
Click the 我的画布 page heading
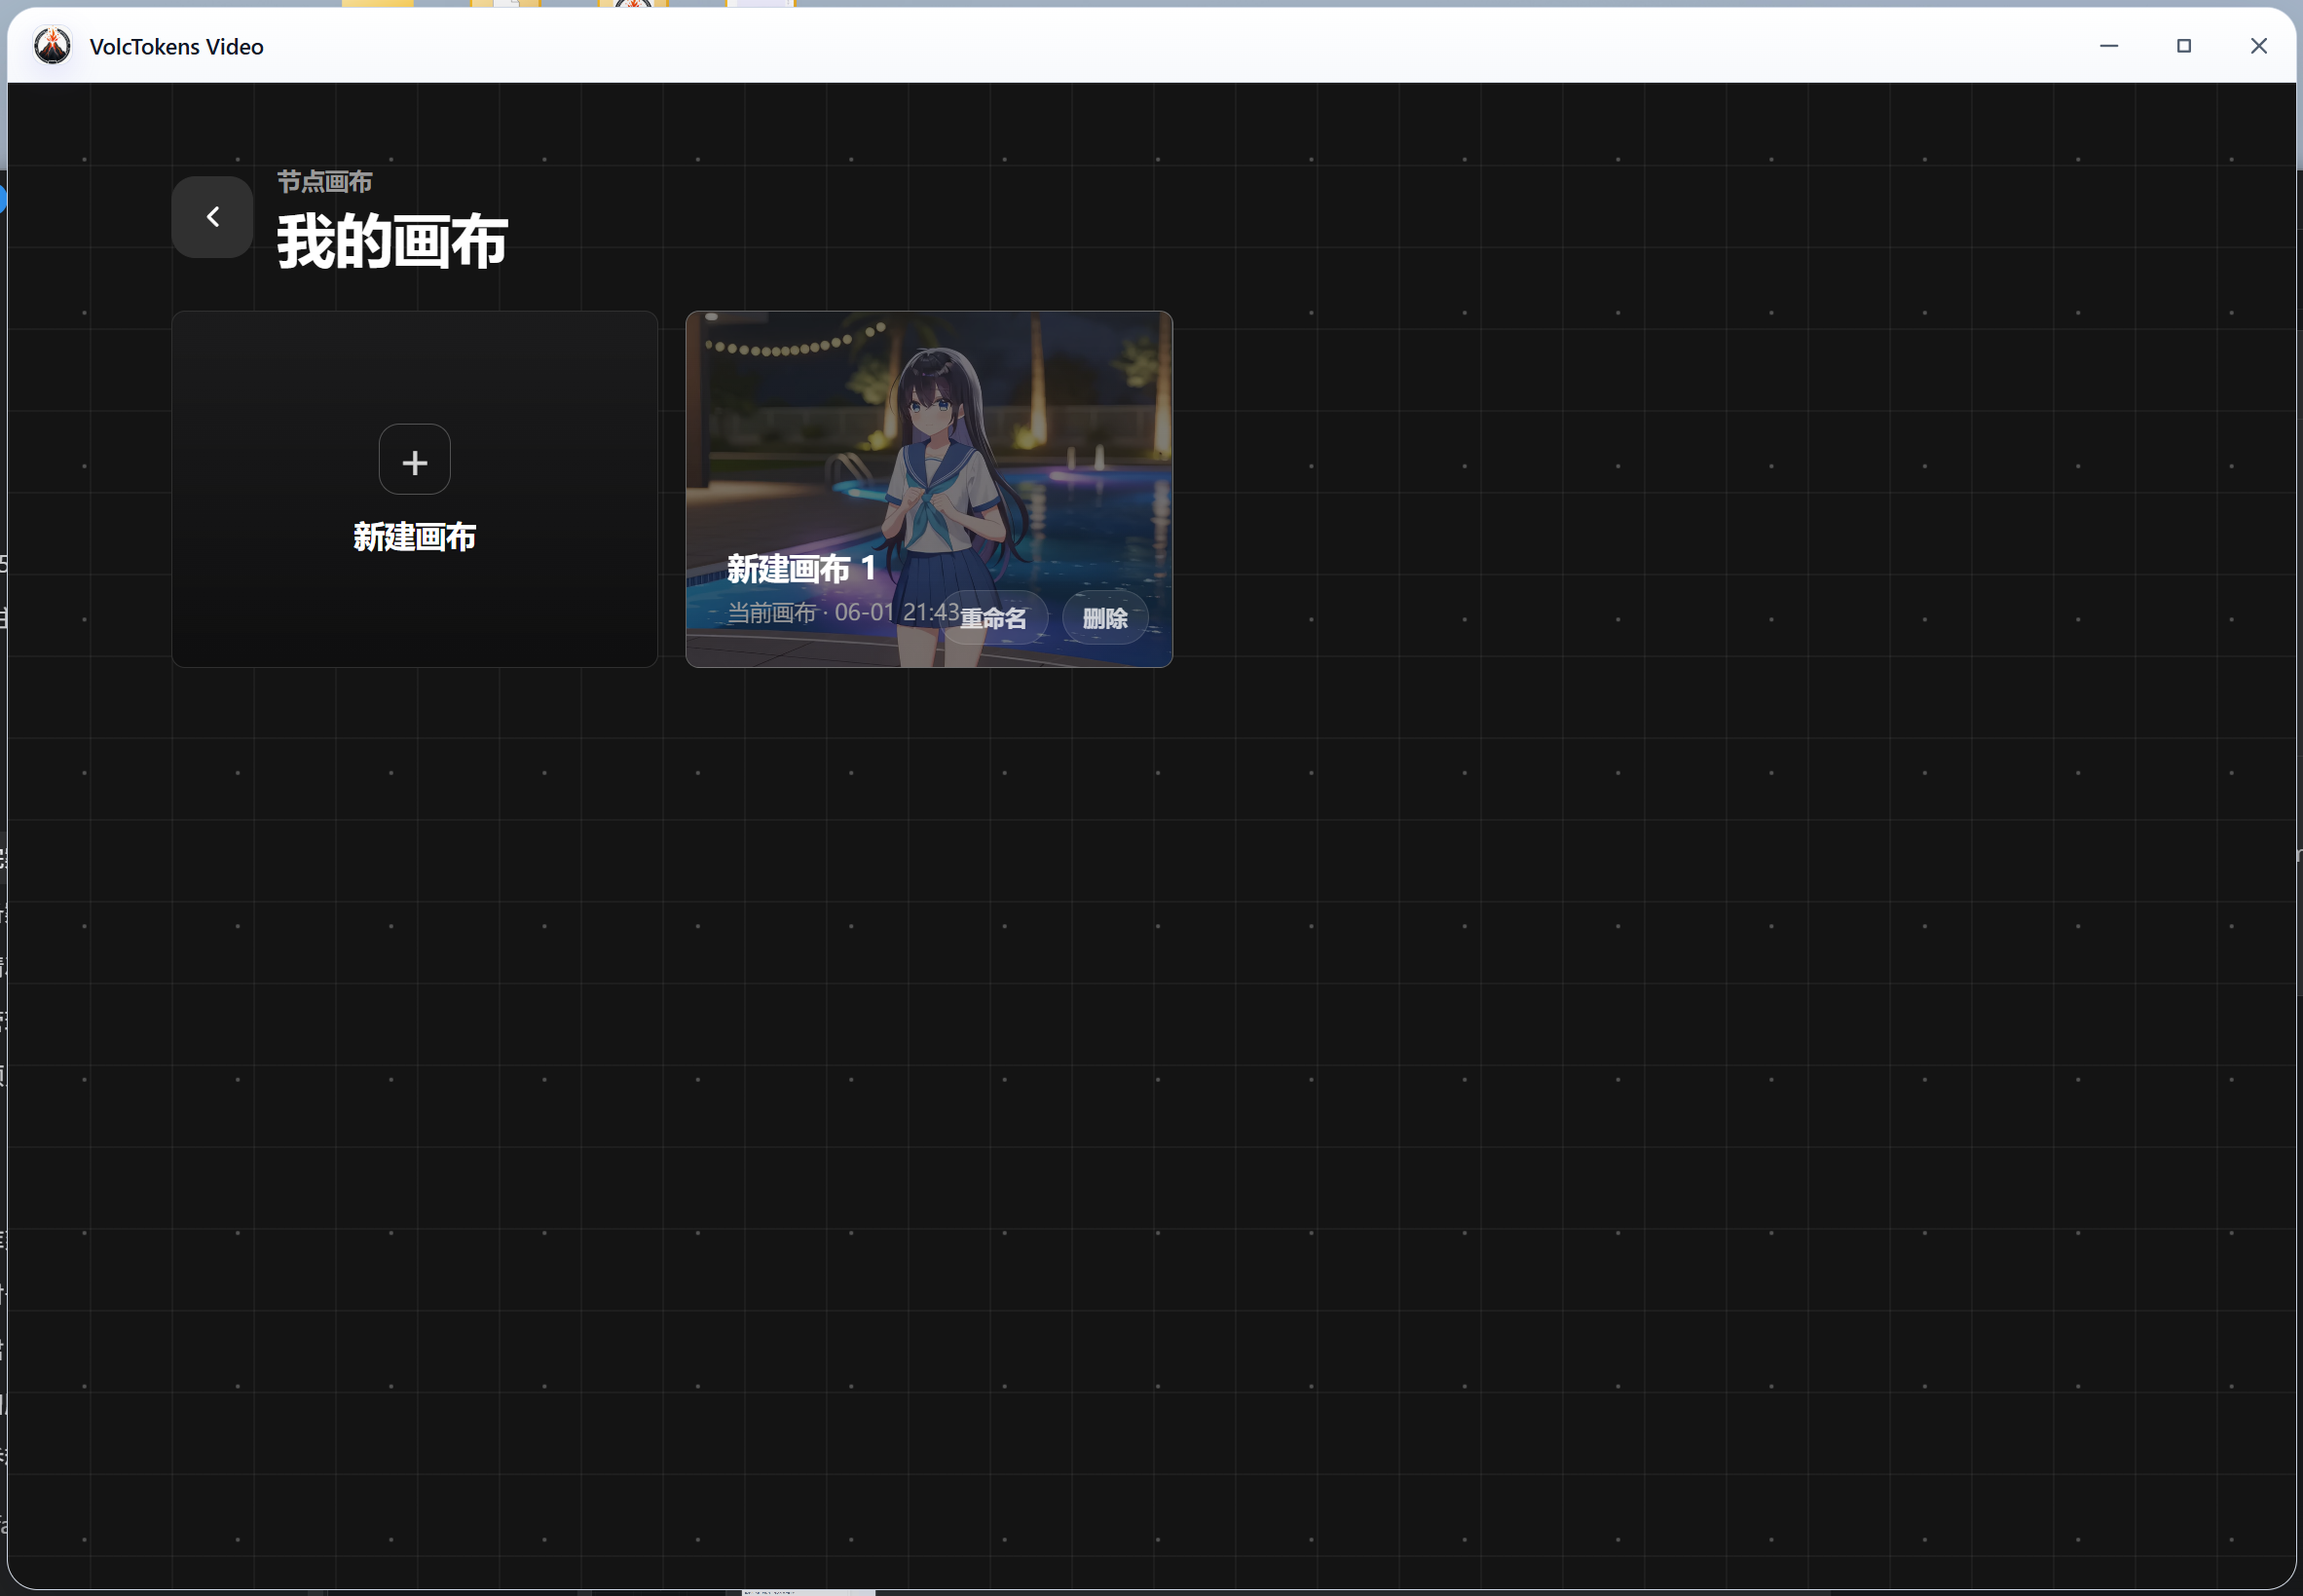tap(393, 242)
